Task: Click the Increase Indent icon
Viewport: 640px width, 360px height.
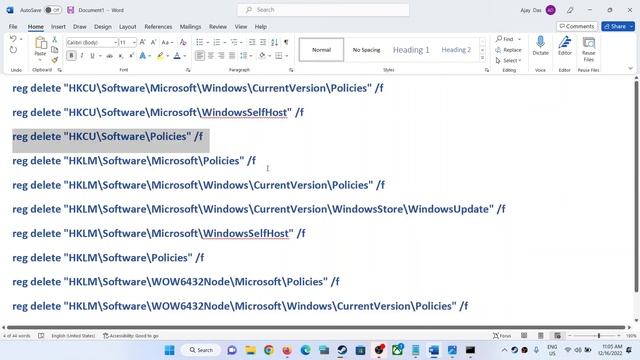Action: tap(263, 42)
